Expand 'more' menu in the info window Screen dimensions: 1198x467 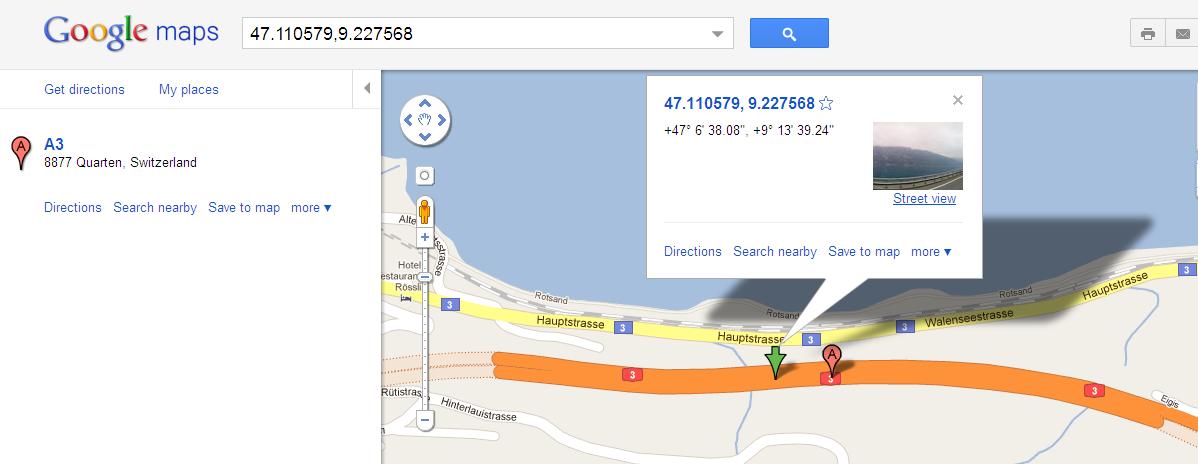pos(931,251)
